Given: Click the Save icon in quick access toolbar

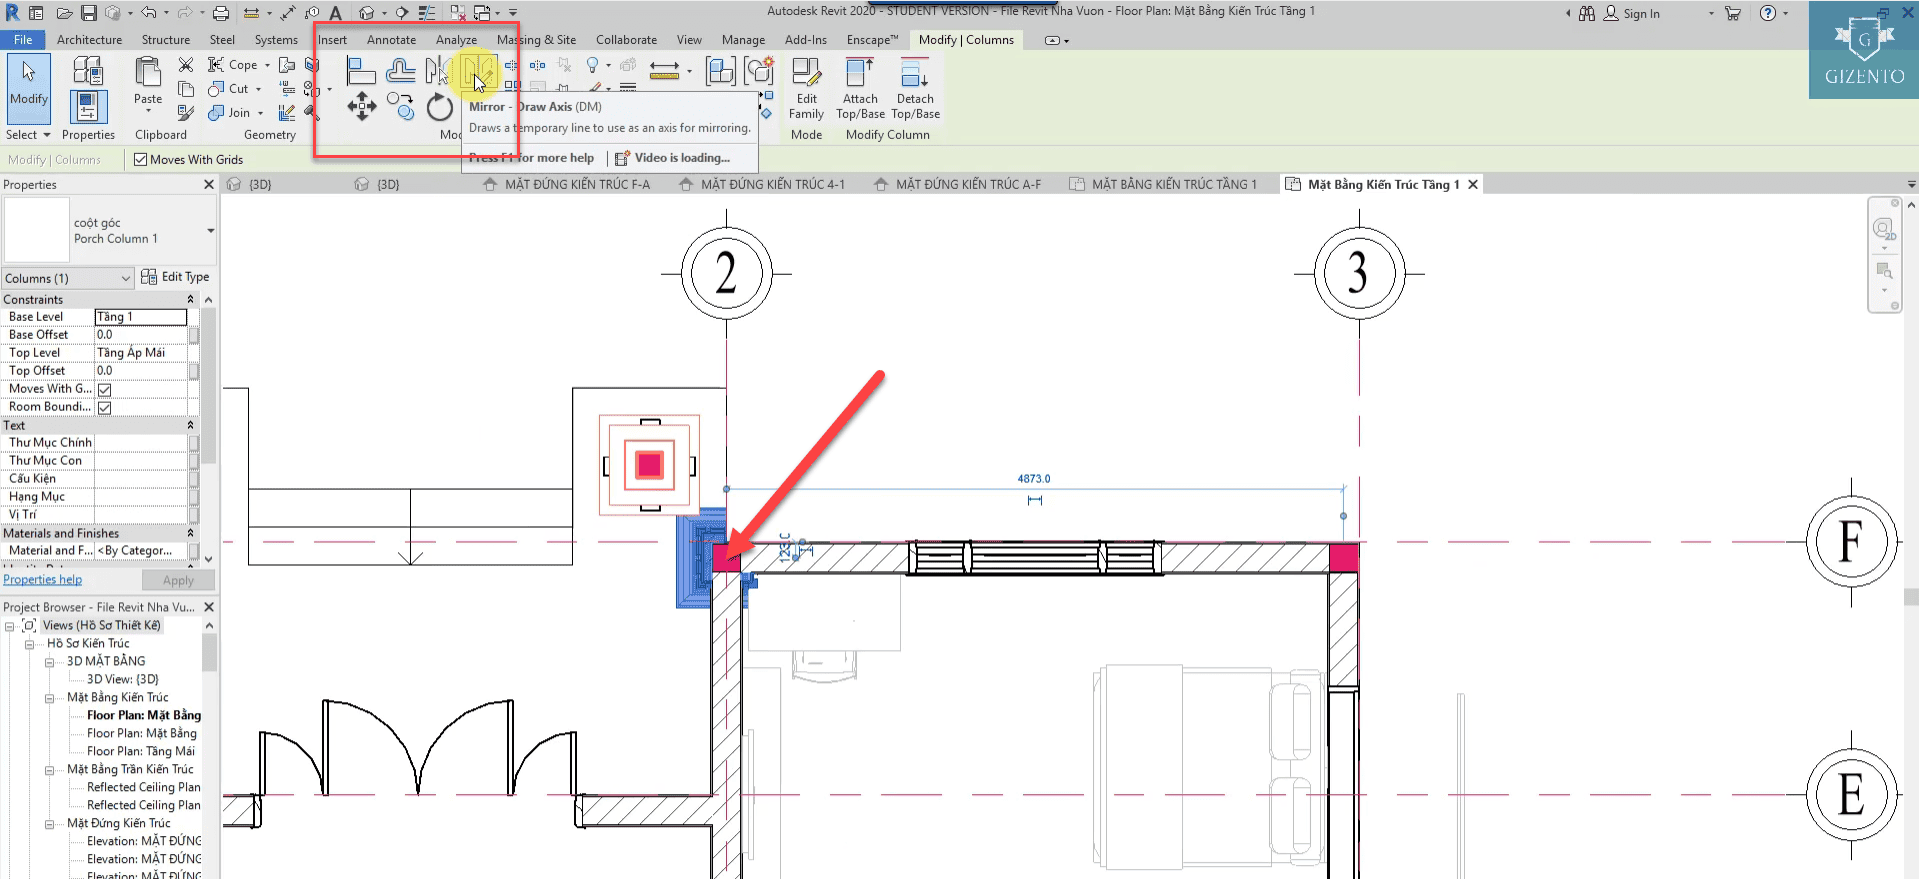Looking at the screenshot, I should click(x=89, y=13).
